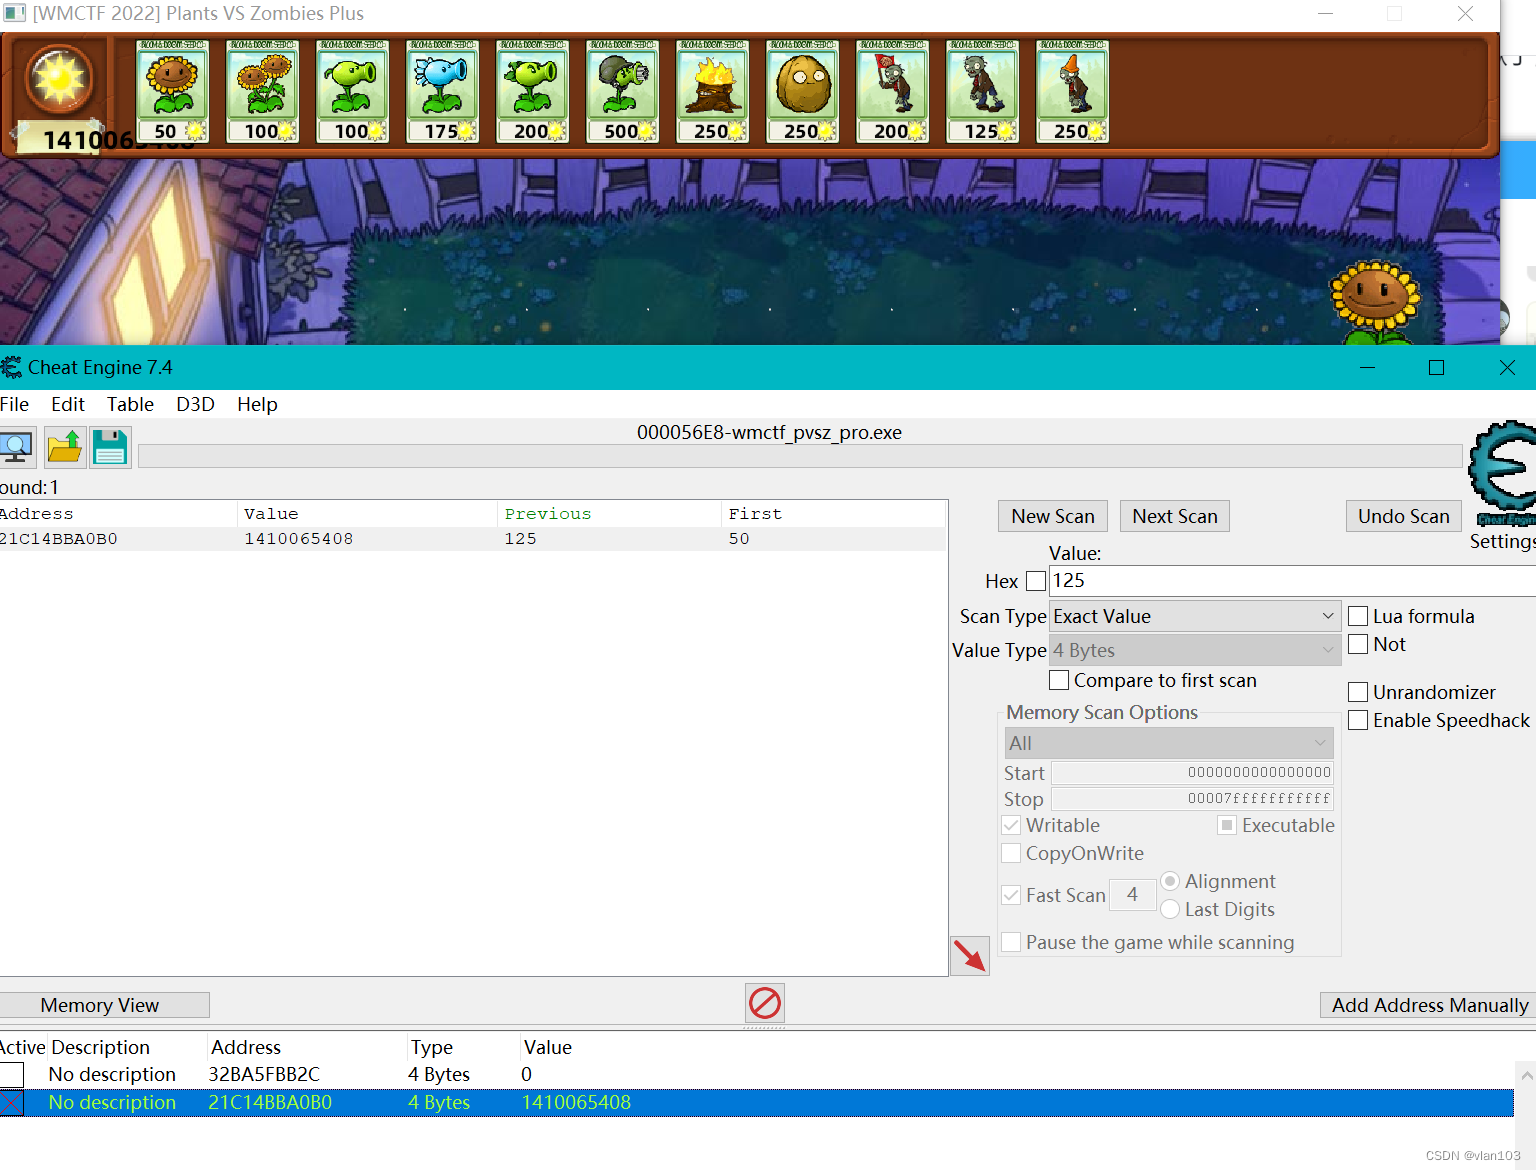Clear the address list with prohibited icon

765,1002
